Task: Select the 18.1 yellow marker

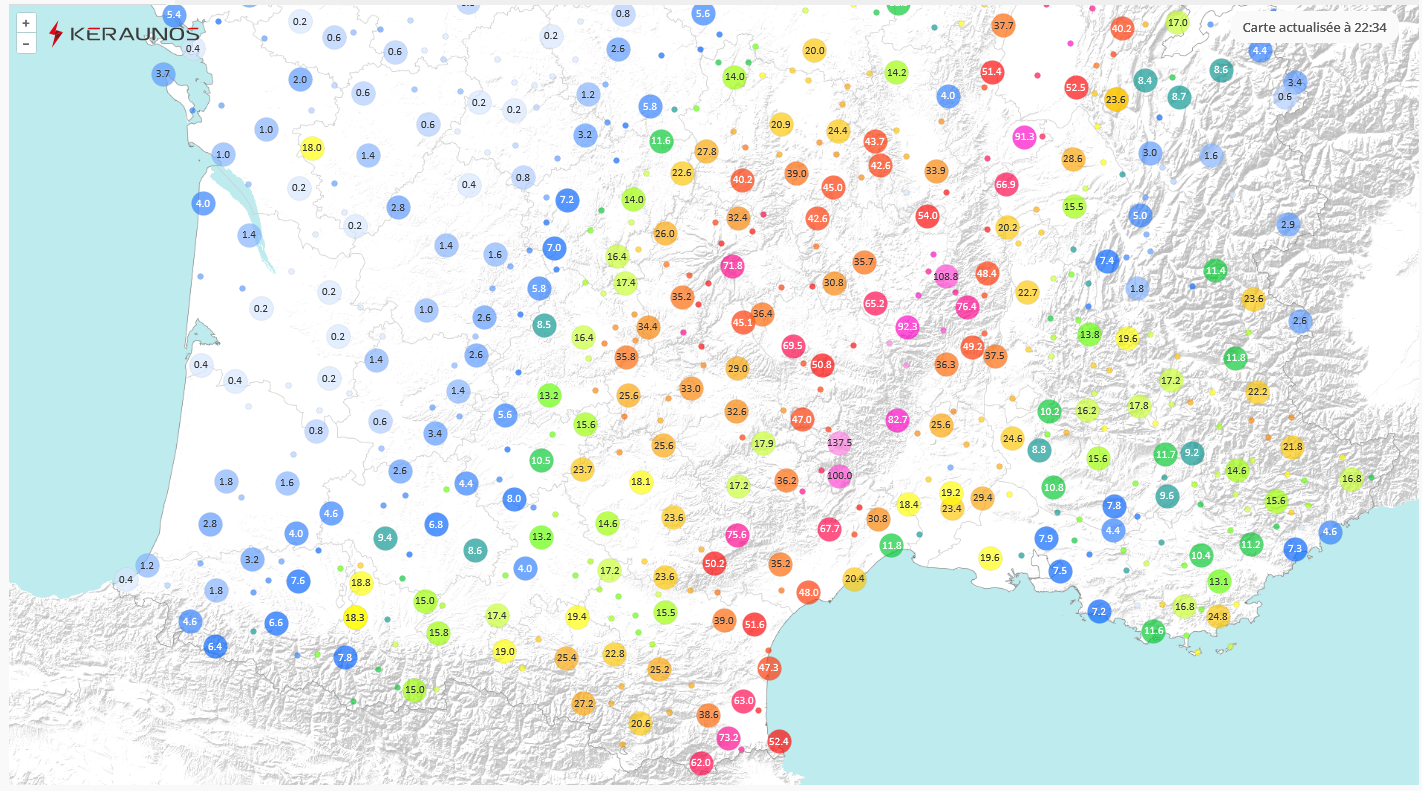Action: 641,482
